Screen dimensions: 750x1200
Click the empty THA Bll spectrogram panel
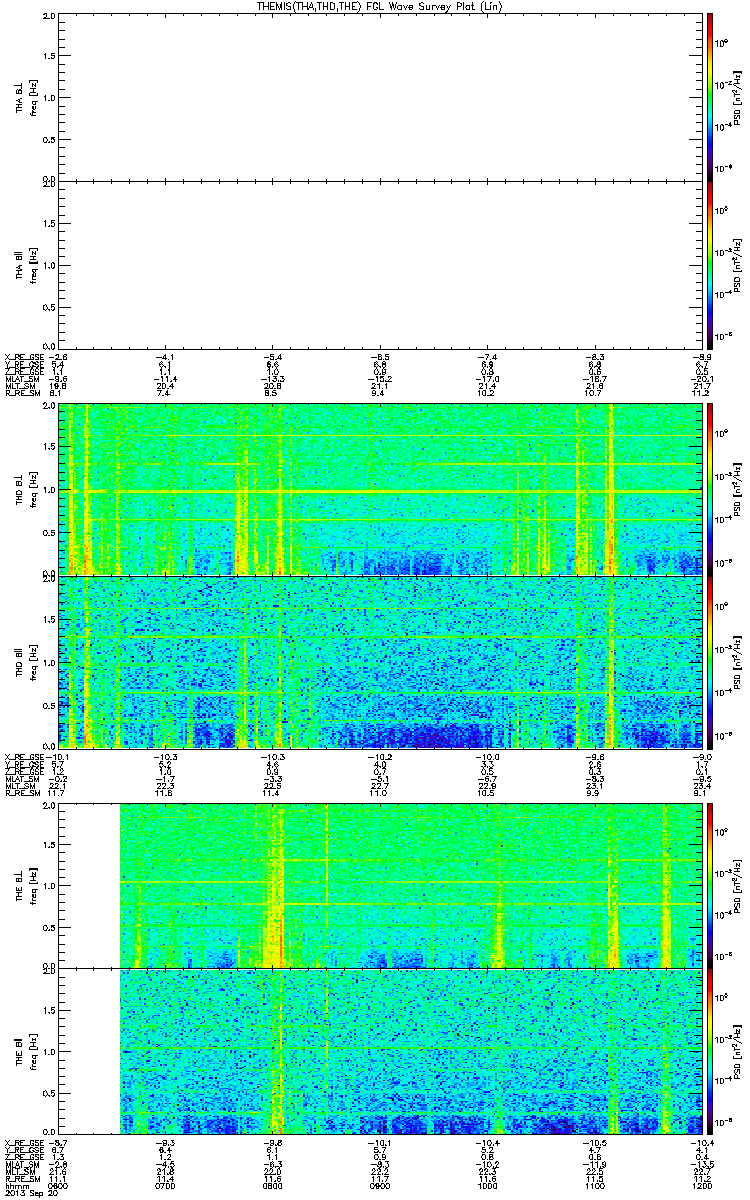(375, 264)
